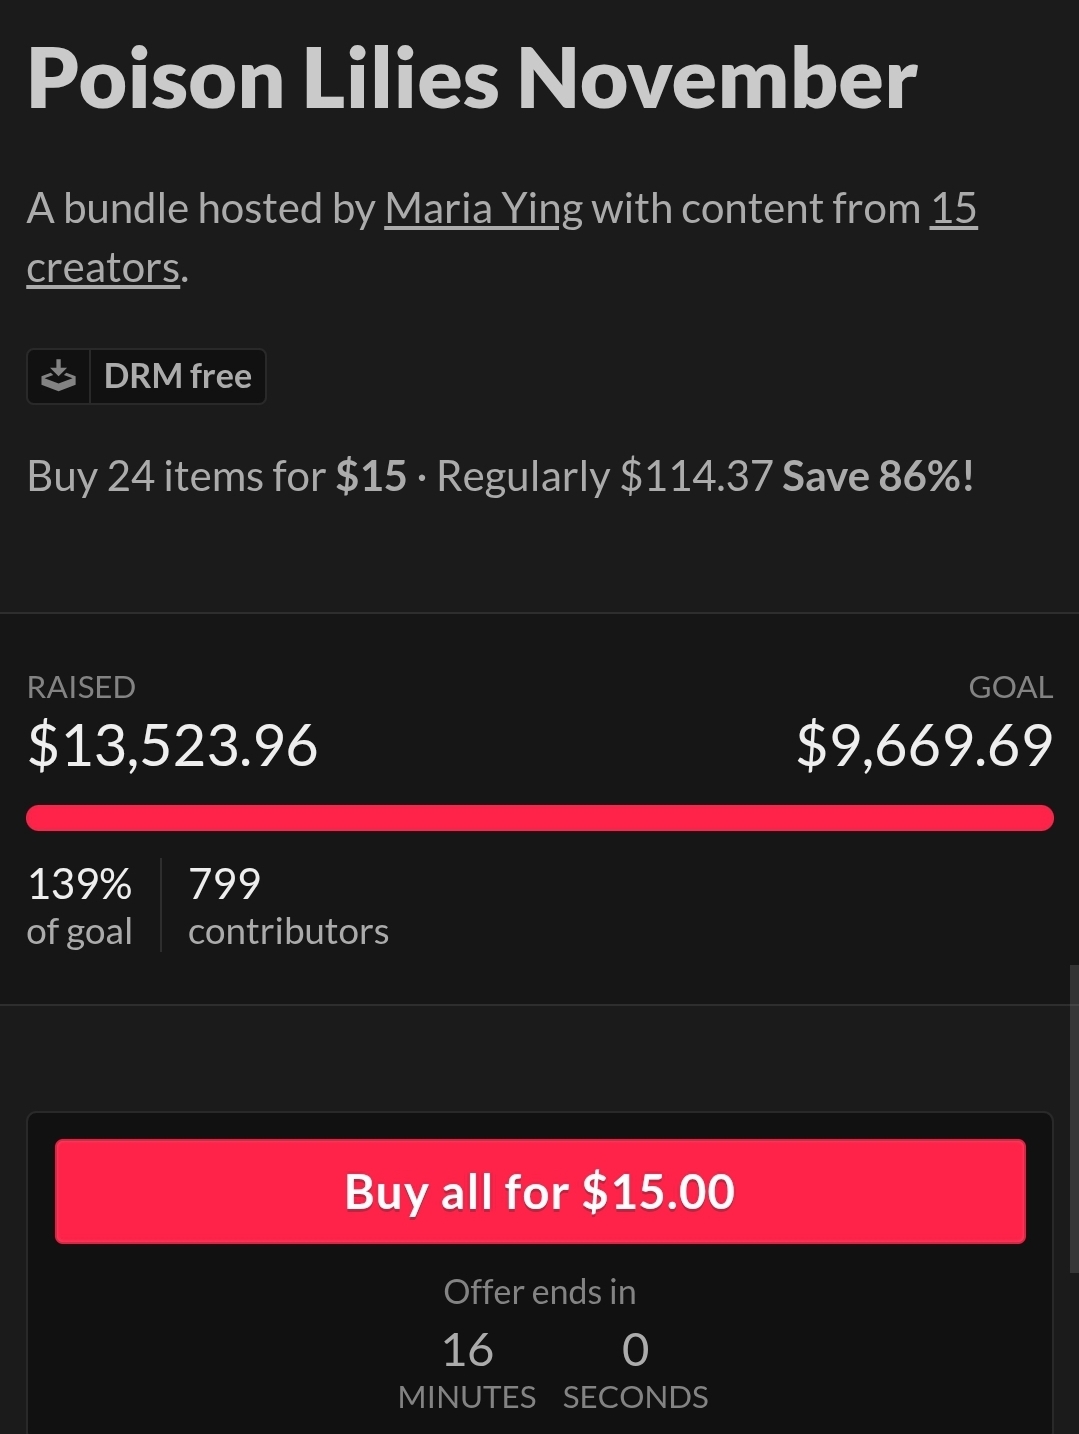The height and width of the screenshot is (1434, 1079).
Task: Click the Offer ends in label
Action: click(x=540, y=1292)
